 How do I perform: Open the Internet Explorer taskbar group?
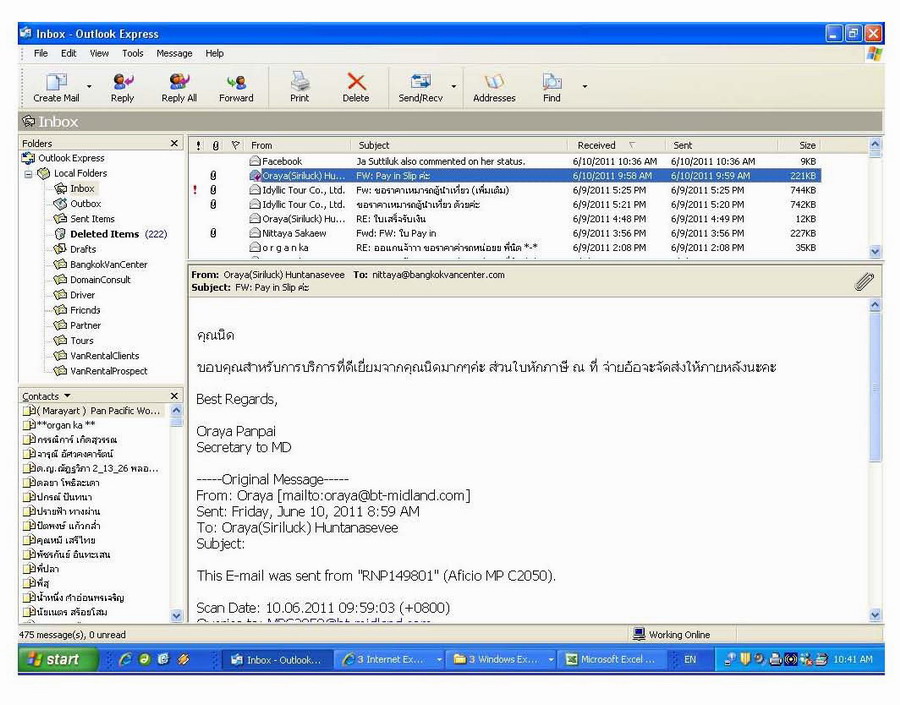click(x=389, y=660)
